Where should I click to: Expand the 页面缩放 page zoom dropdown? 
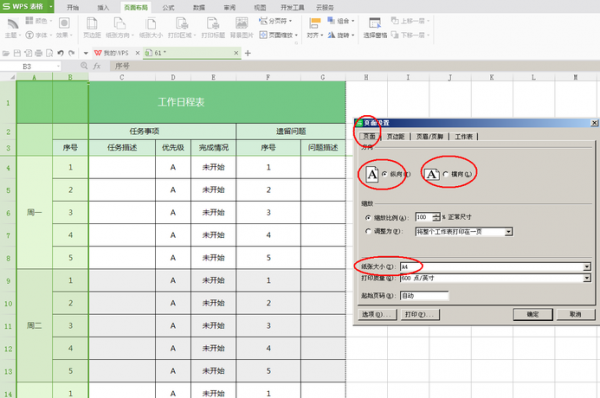point(297,35)
